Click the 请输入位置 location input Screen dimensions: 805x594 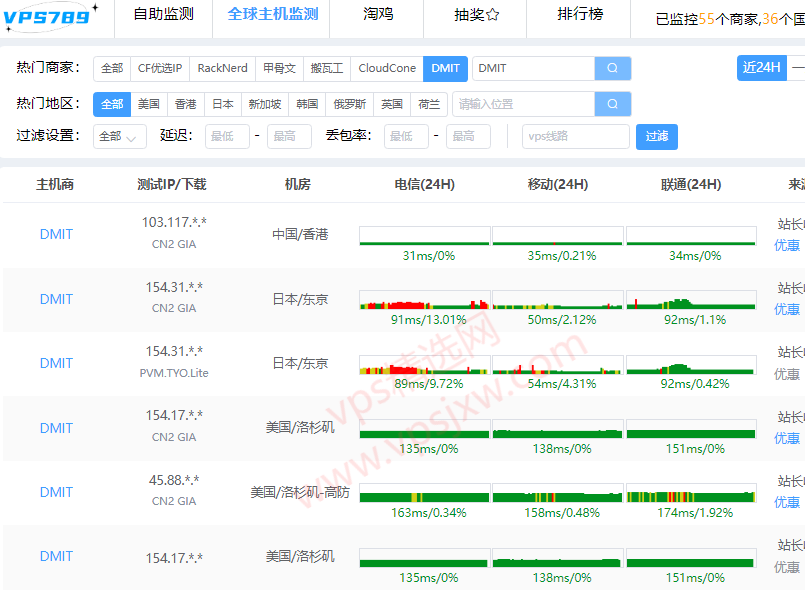coord(524,104)
